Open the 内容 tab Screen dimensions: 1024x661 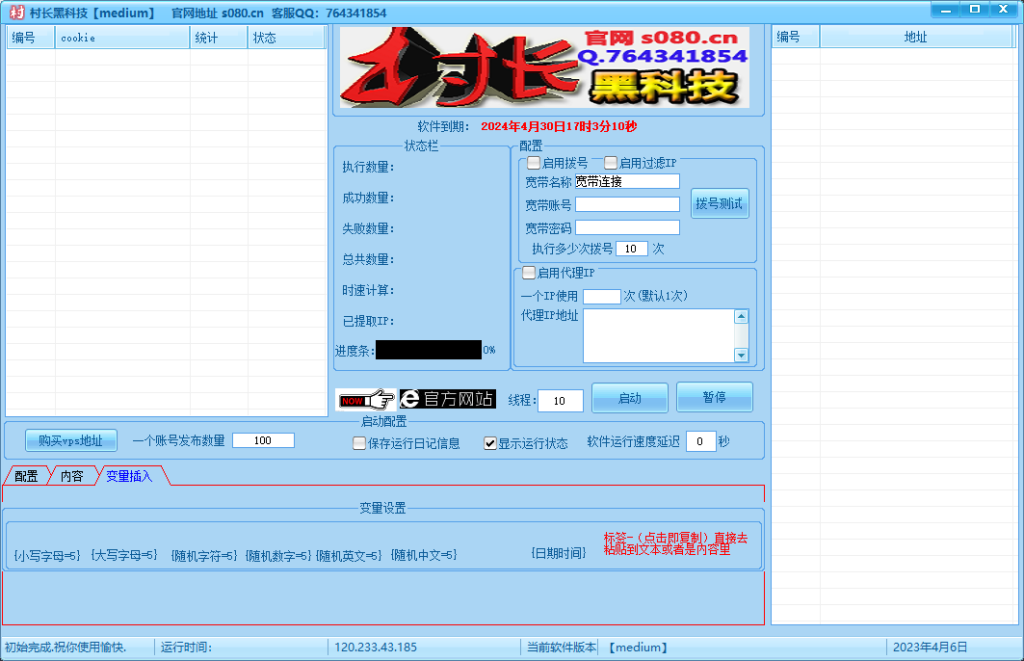click(x=72, y=476)
